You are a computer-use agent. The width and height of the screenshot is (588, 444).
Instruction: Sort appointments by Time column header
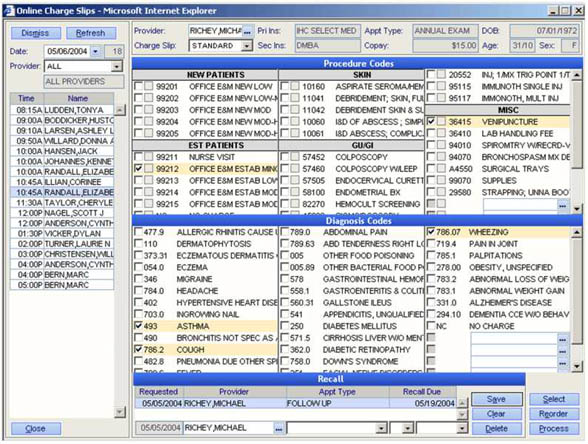pos(27,98)
